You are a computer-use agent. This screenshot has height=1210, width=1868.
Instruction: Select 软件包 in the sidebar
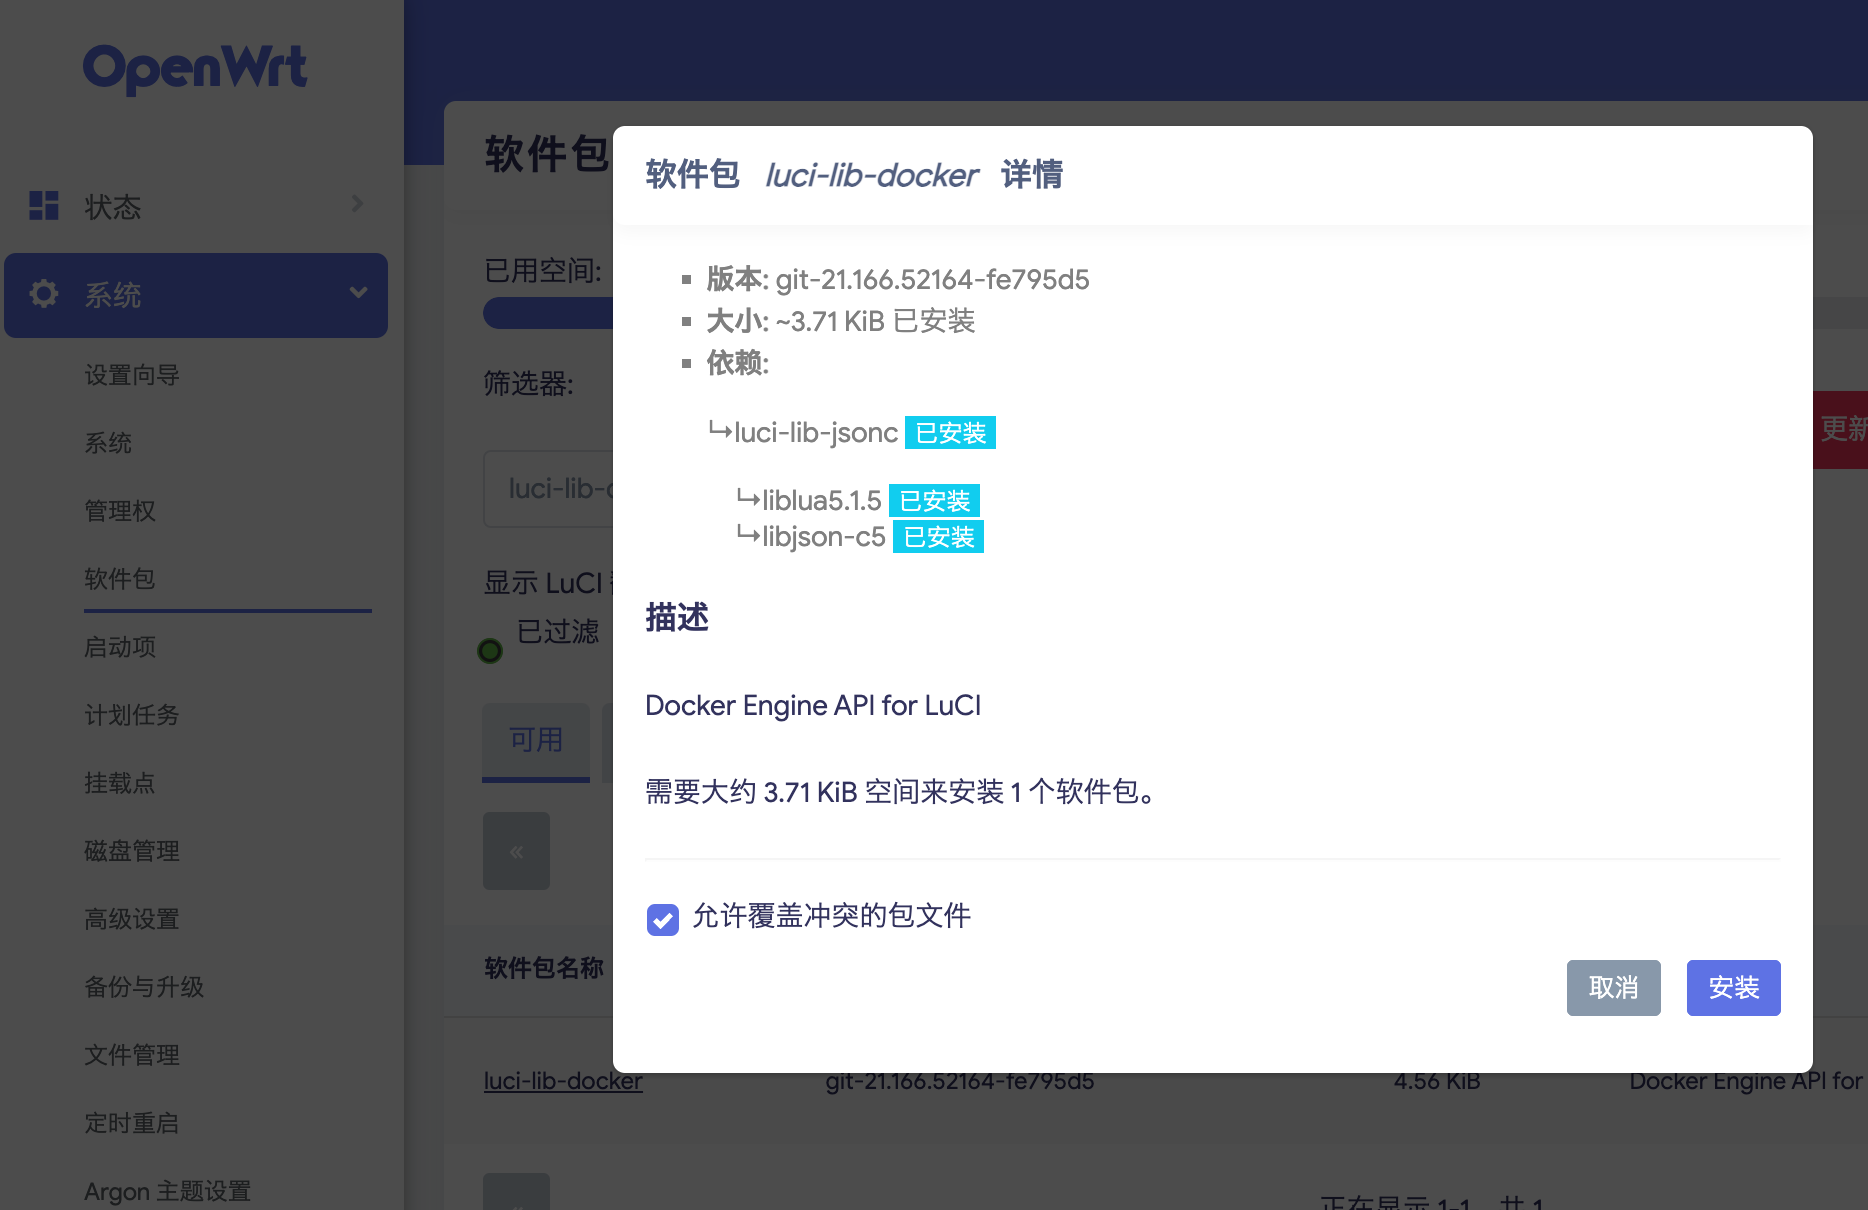[120, 579]
